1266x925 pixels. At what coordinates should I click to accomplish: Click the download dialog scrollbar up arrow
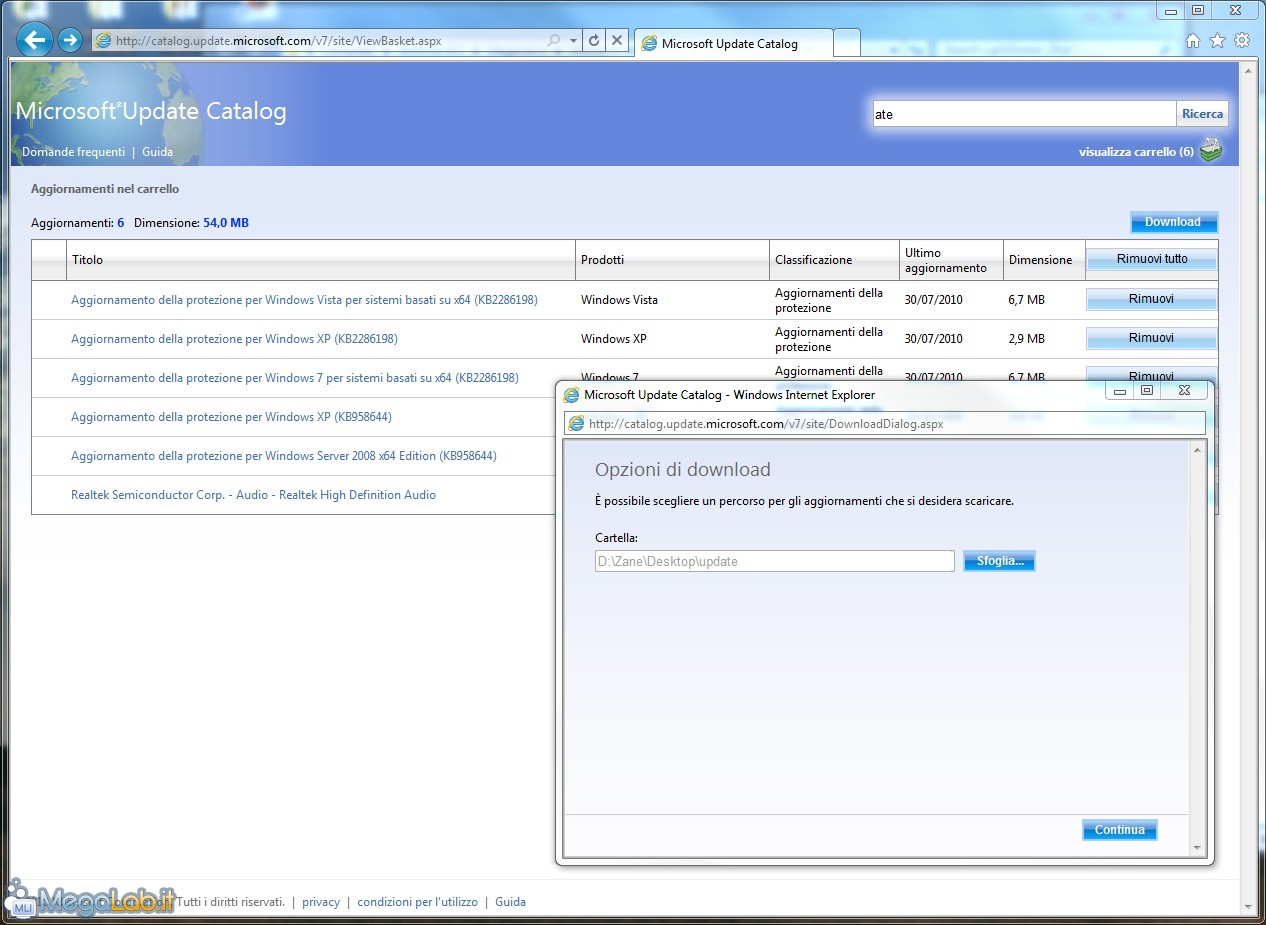click(x=1197, y=451)
